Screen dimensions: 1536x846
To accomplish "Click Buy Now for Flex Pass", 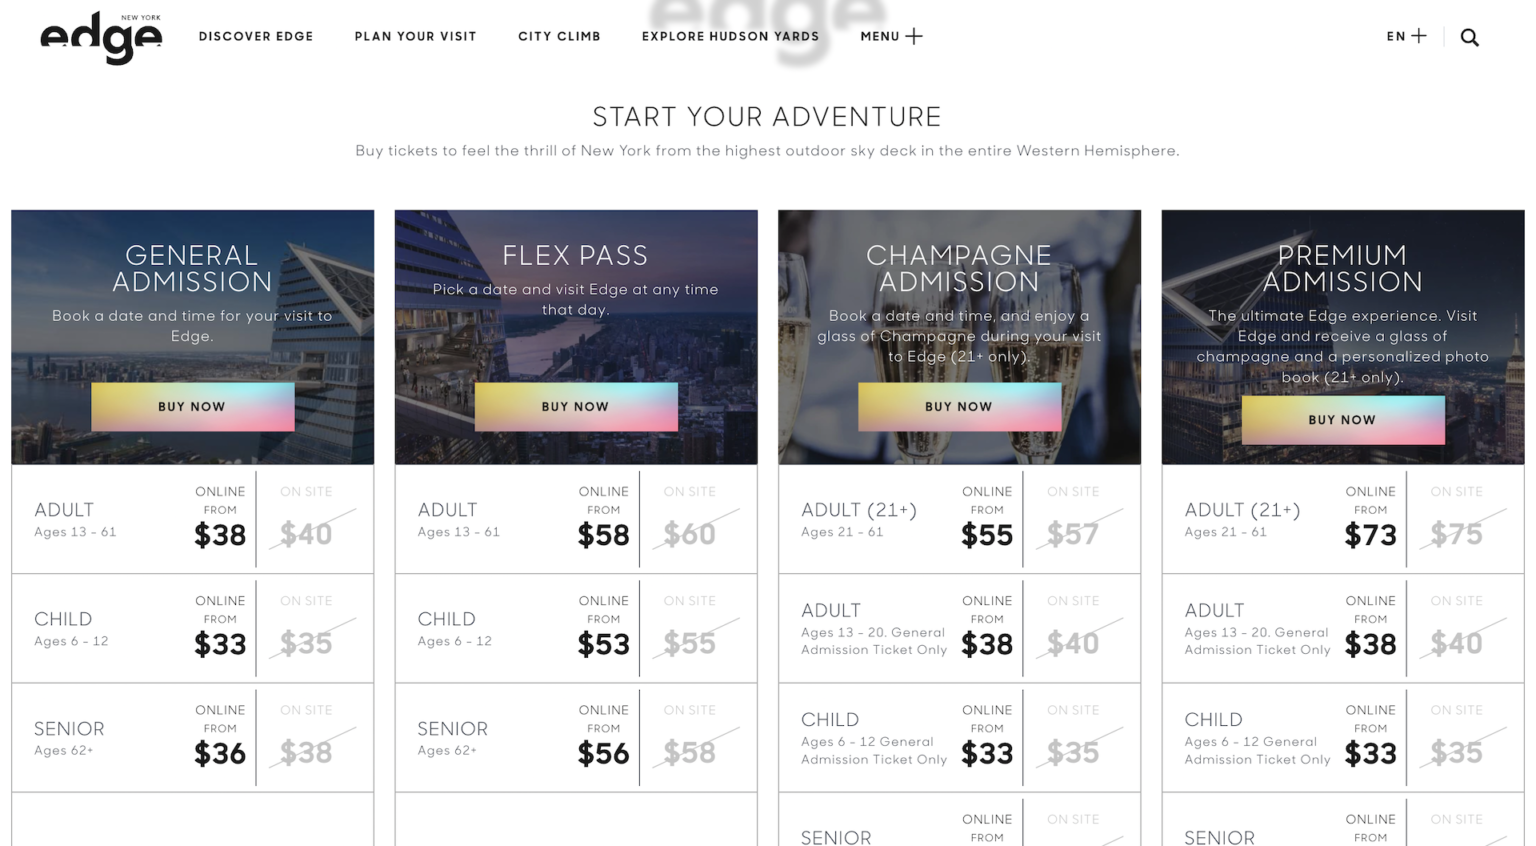I will click(x=575, y=407).
